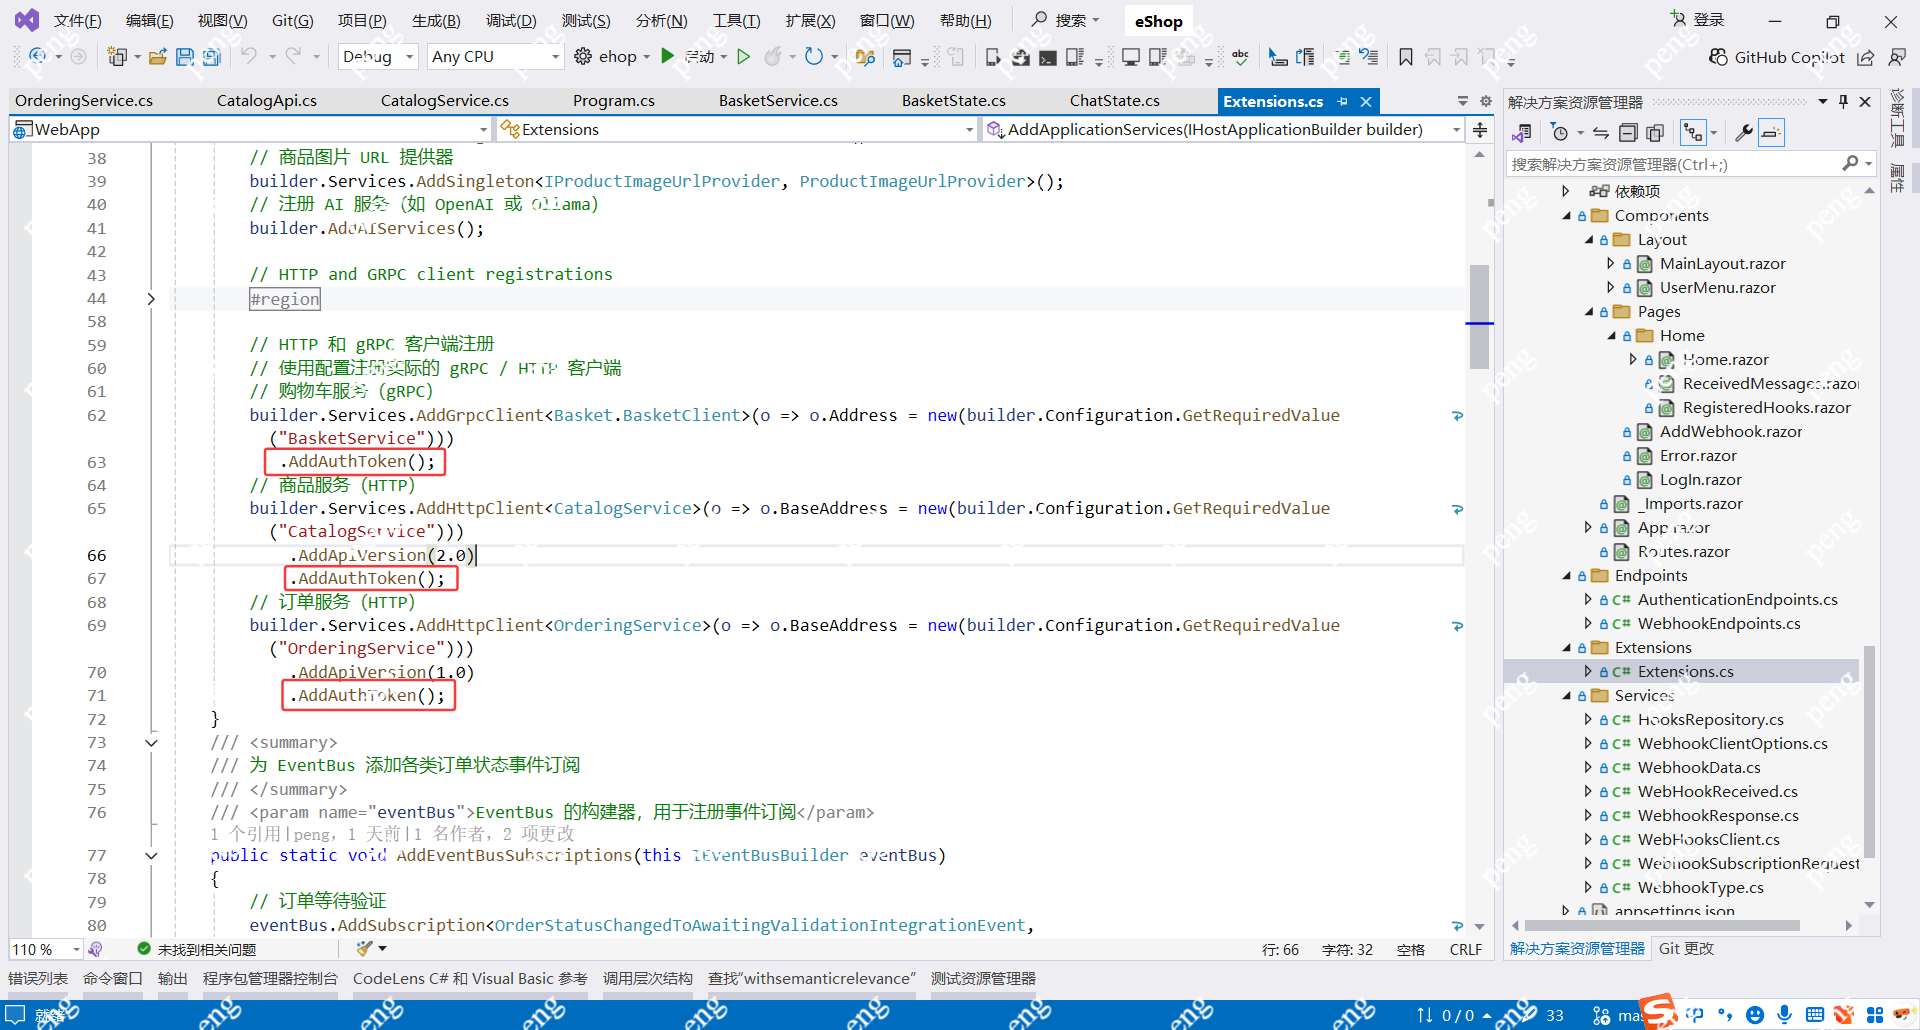
Task: Expand the collapsed #region at line 44
Action: [151, 299]
